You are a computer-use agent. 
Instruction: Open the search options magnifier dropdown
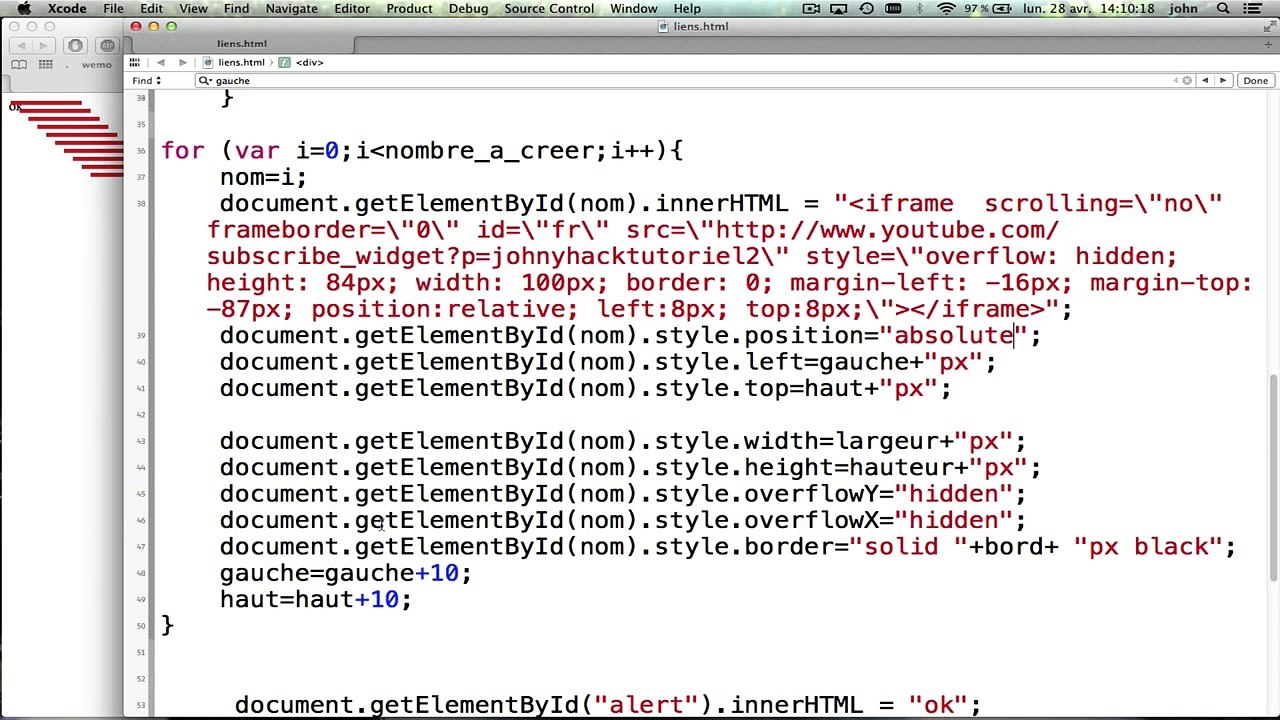[x=206, y=81]
